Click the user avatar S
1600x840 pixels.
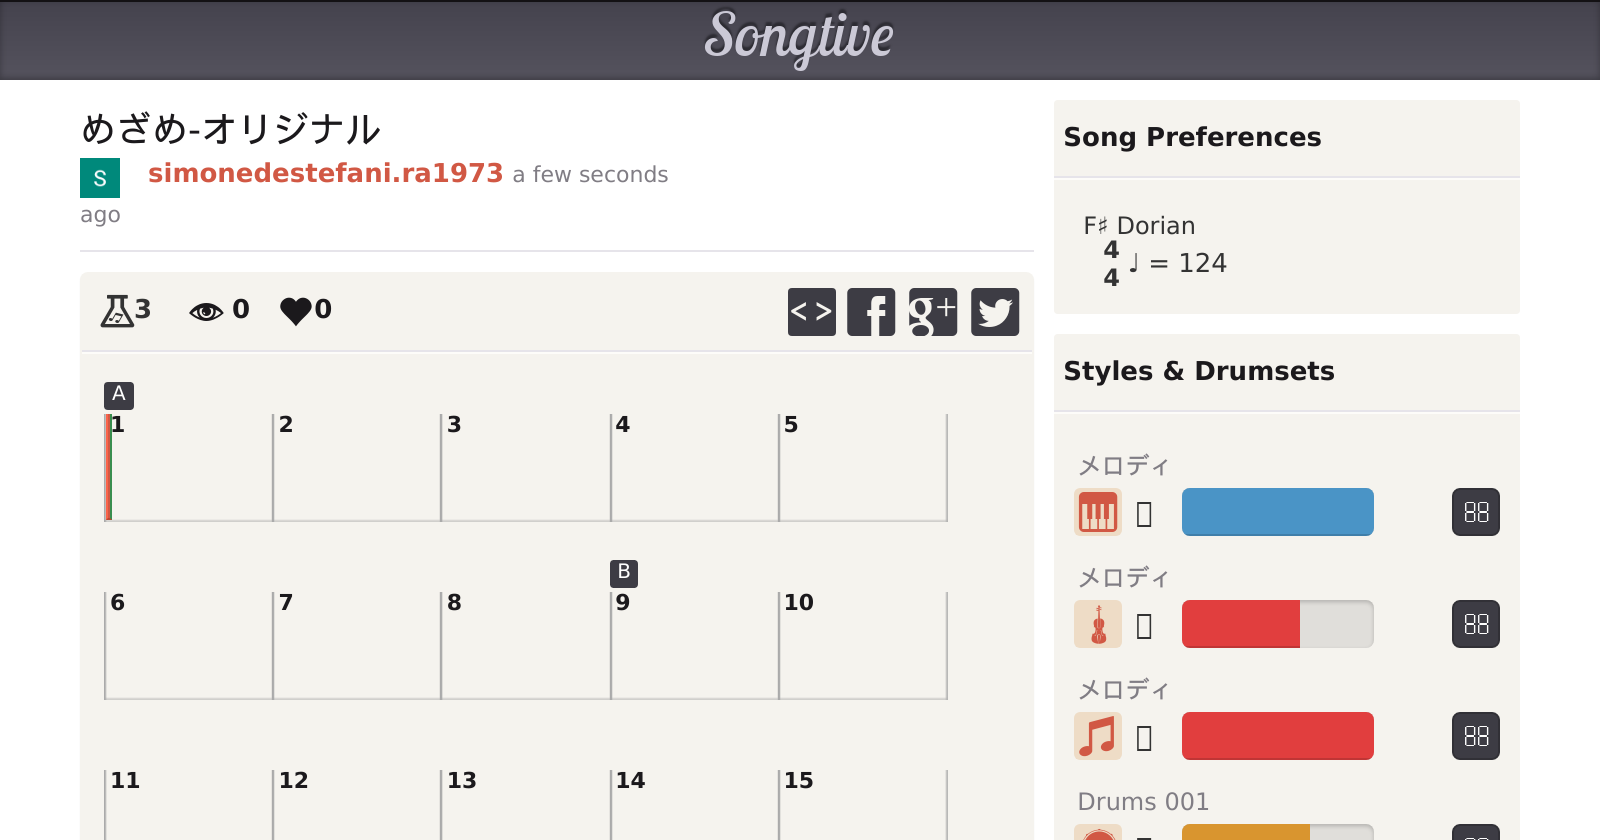pyautogui.click(x=100, y=178)
